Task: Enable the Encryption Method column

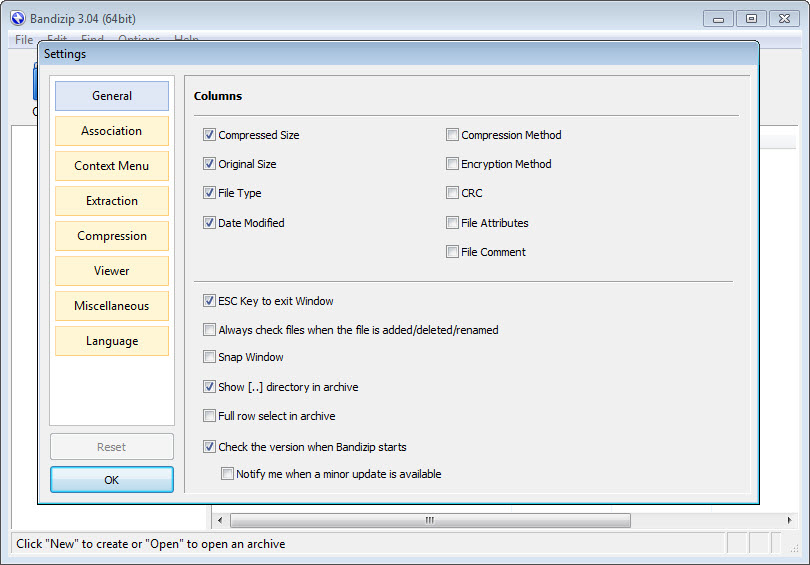Action: pos(452,164)
